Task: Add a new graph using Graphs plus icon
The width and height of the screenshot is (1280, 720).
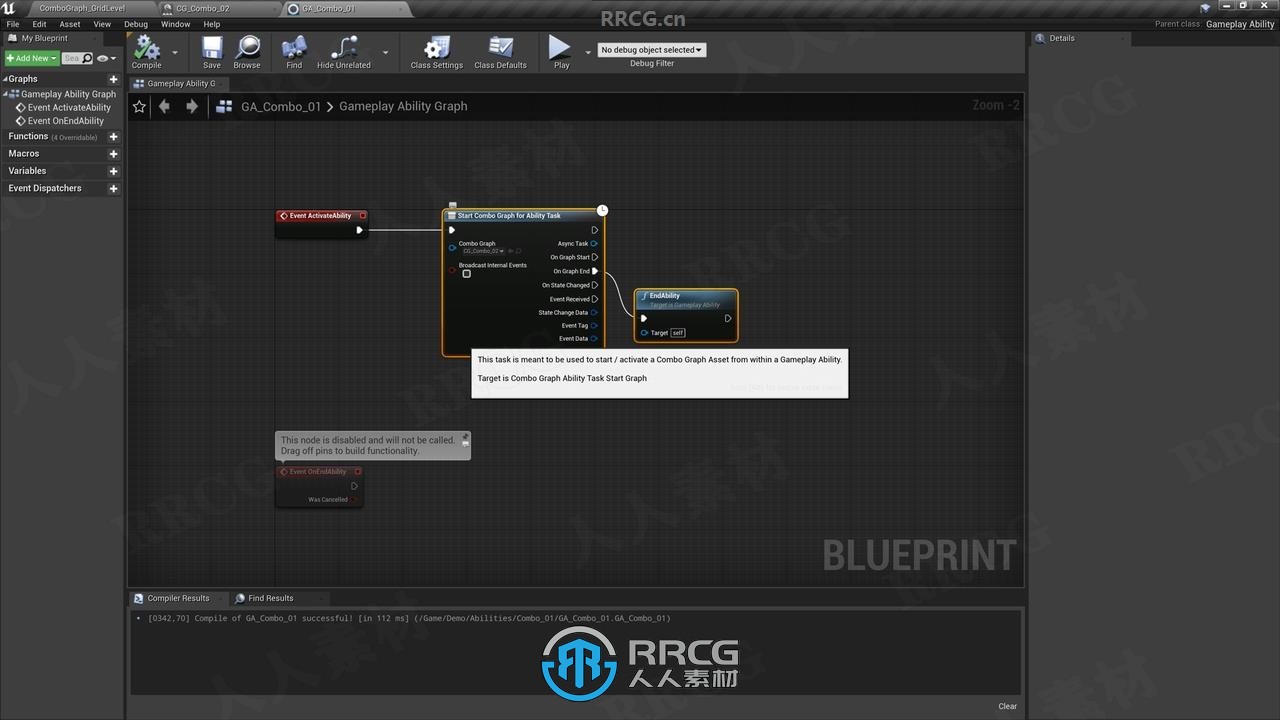Action: (x=113, y=79)
